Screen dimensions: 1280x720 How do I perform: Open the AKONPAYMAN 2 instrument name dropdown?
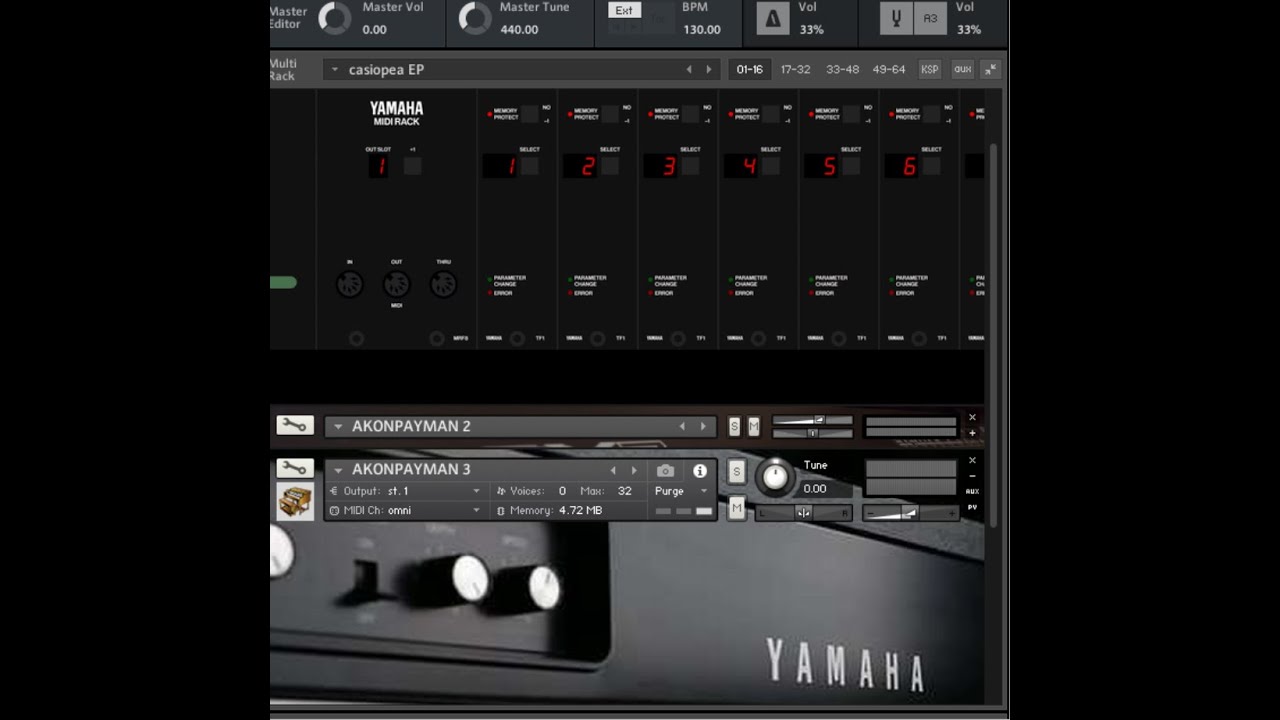[338, 427]
